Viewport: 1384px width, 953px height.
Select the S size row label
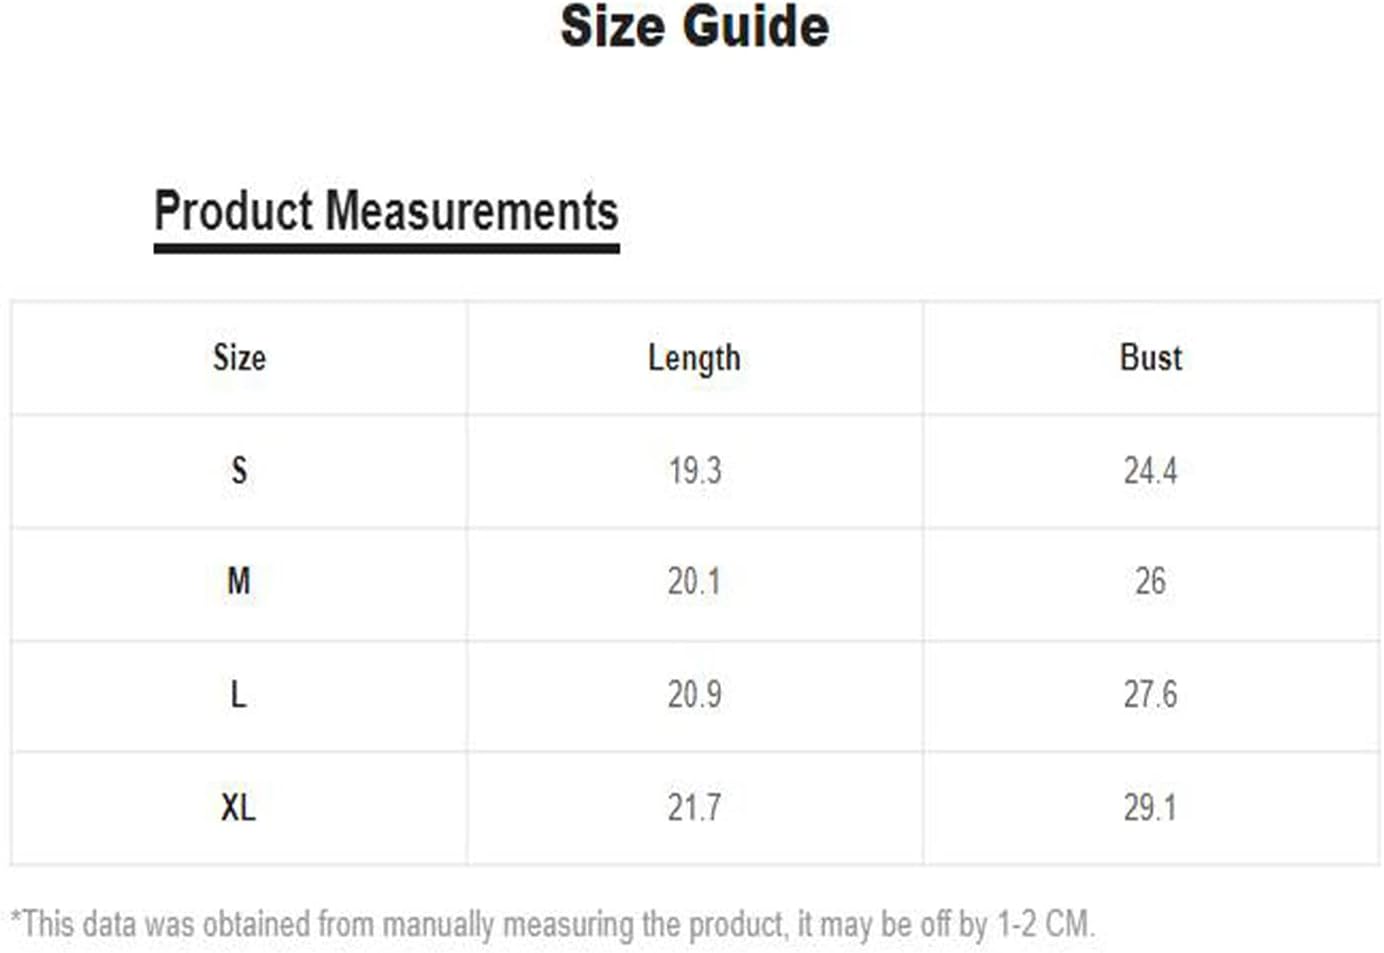(239, 470)
